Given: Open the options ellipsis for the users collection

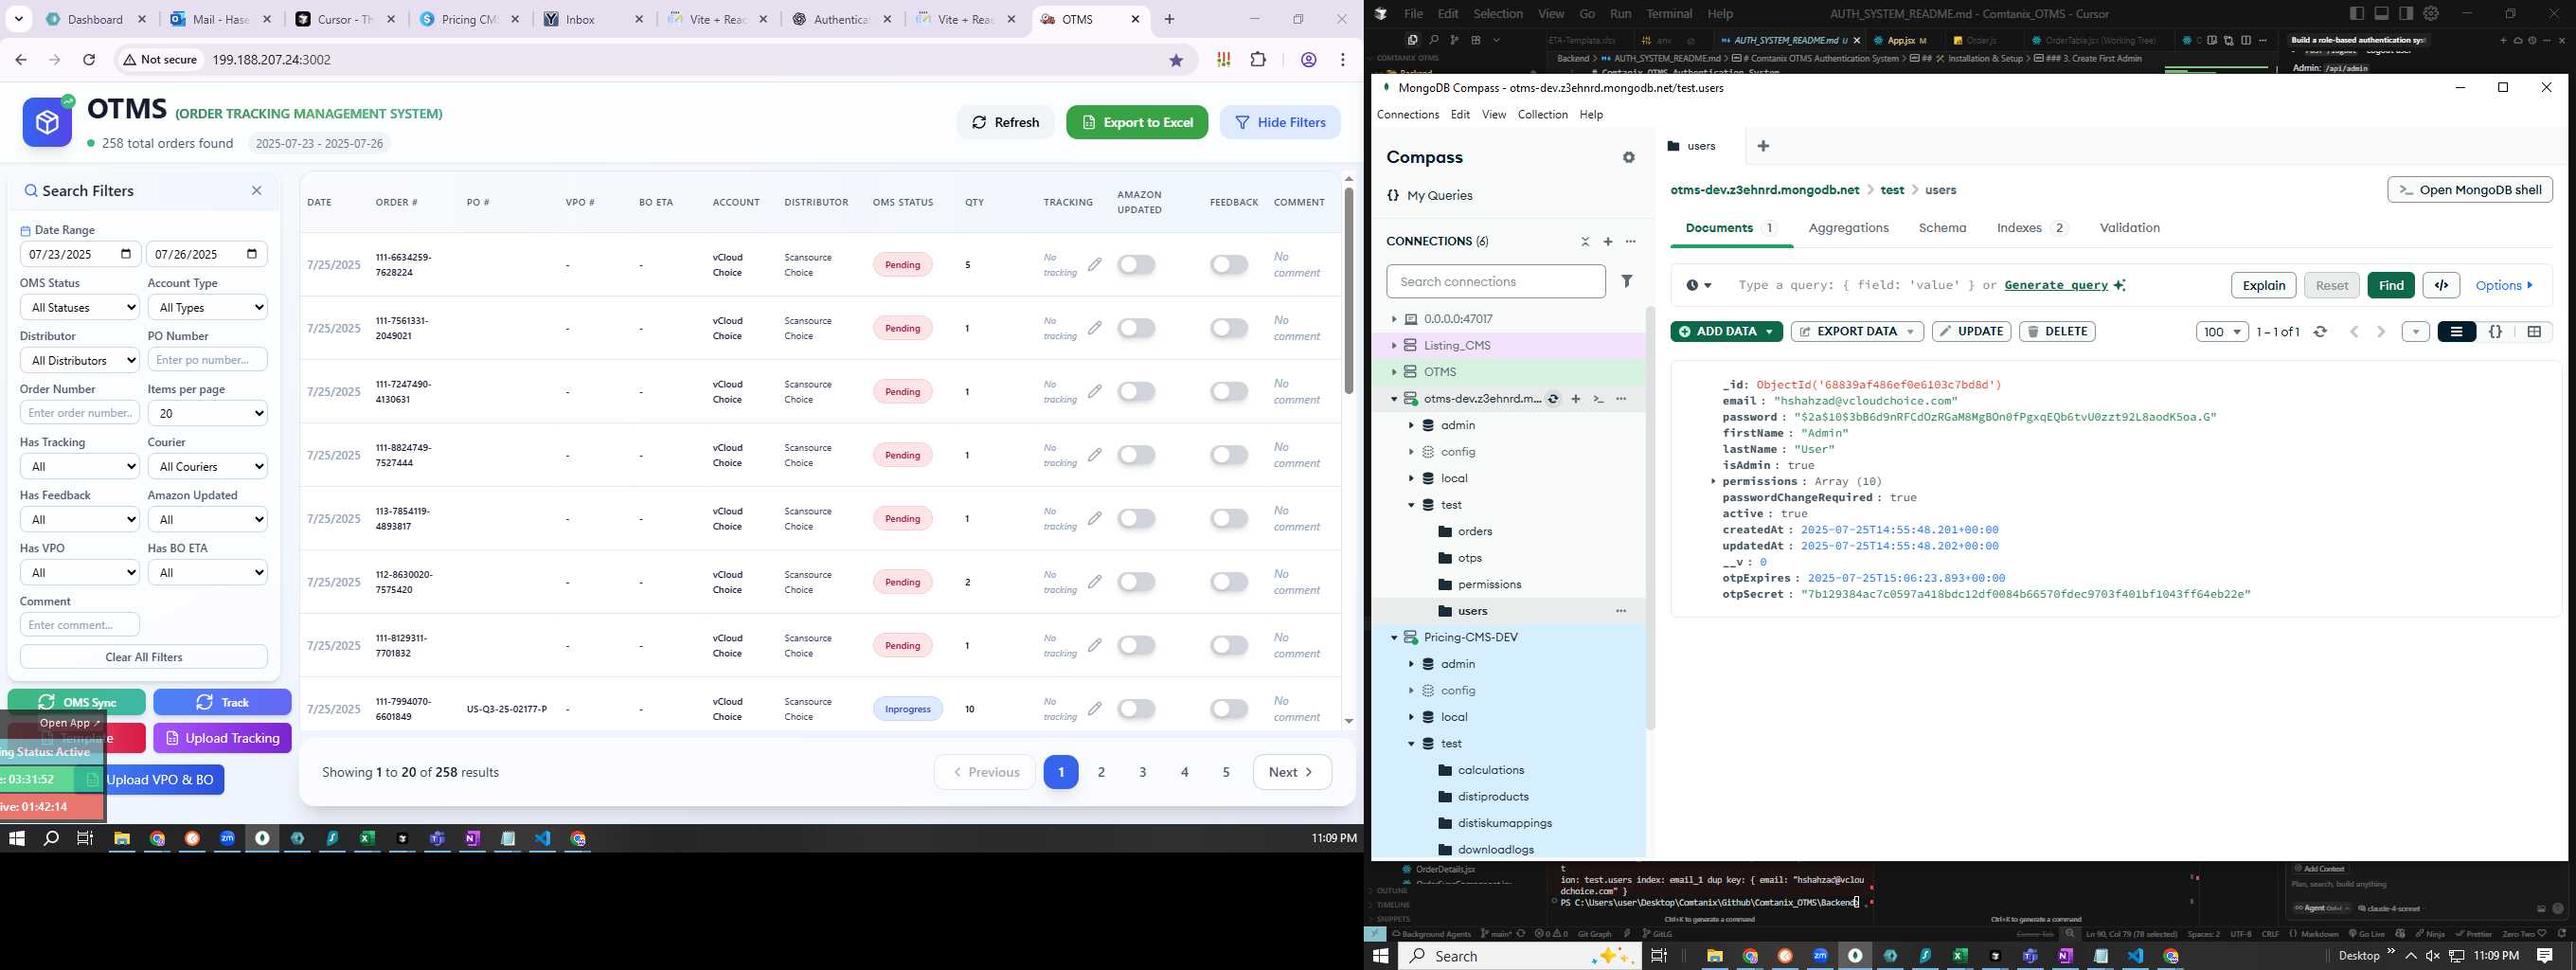Looking at the screenshot, I should pyautogui.click(x=1621, y=611).
